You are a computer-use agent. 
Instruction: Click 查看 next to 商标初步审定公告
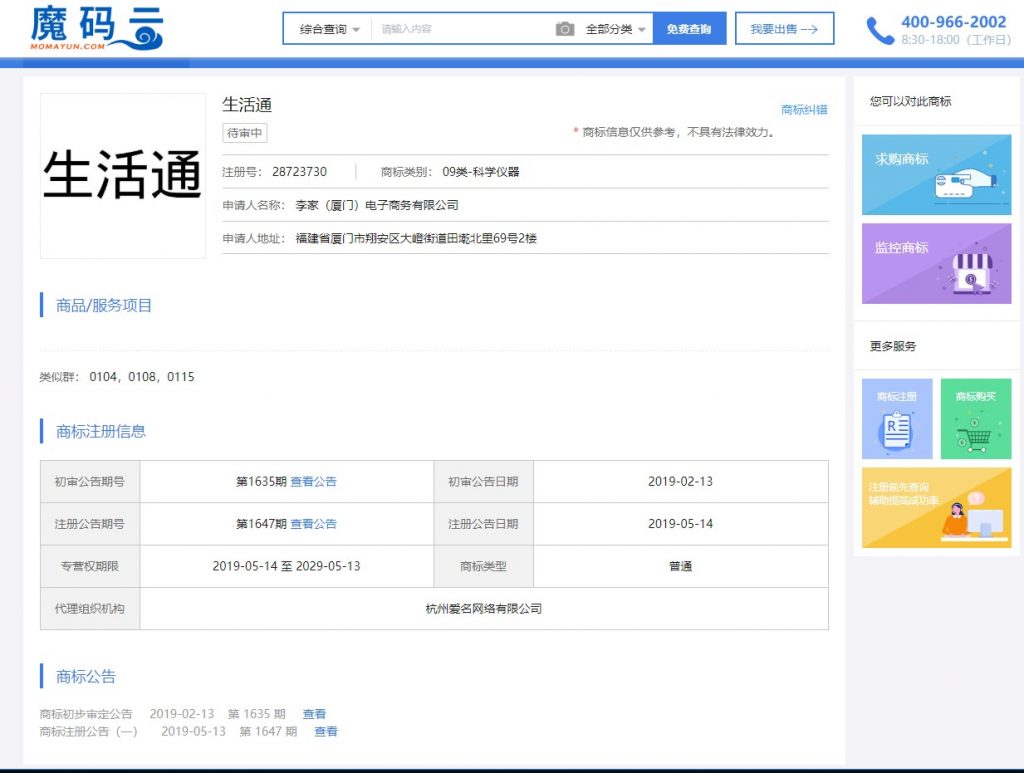coord(313,713)
